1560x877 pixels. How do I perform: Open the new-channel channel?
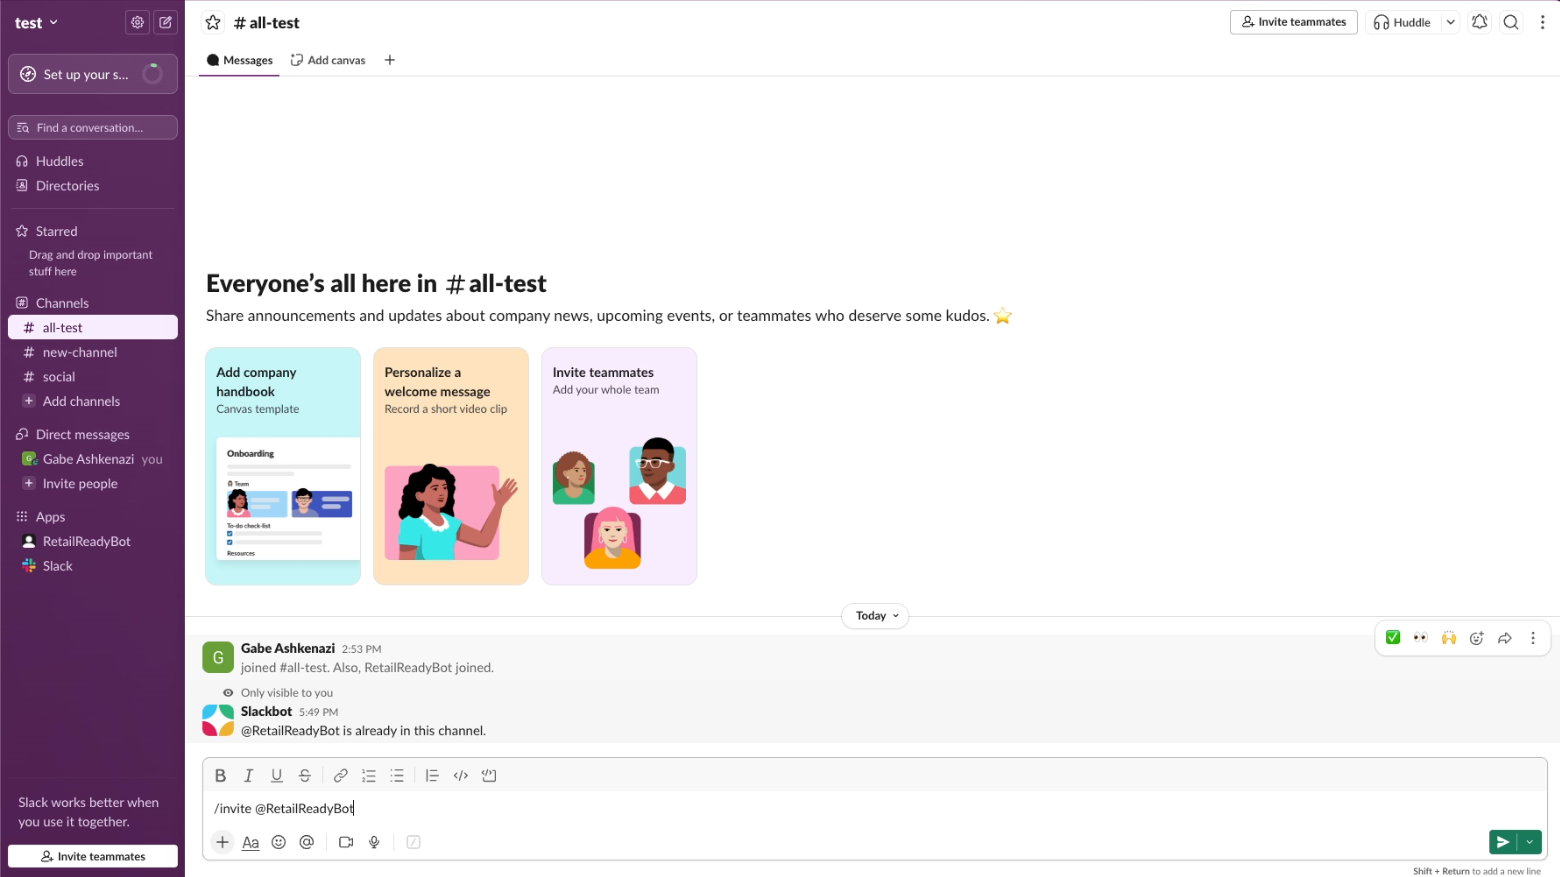pos(93,352)
